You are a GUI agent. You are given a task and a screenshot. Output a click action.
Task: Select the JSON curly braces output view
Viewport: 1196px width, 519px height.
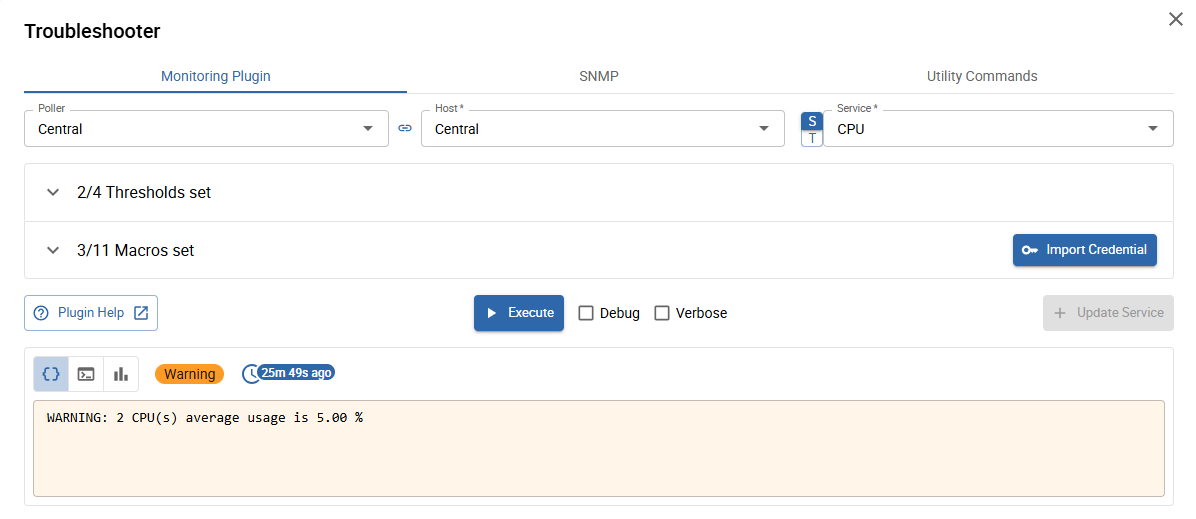[51, 374]
